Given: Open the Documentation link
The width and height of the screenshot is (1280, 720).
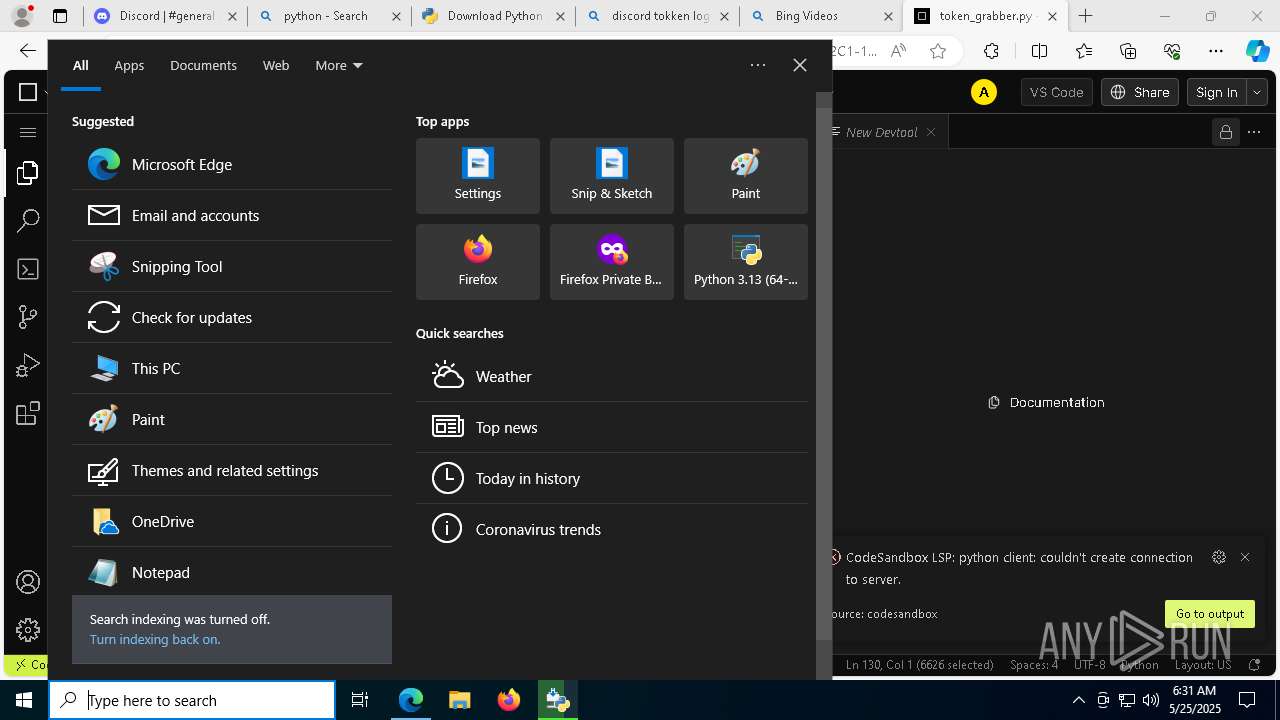Looking at the screenshot, I should [x=1046, y=402].
